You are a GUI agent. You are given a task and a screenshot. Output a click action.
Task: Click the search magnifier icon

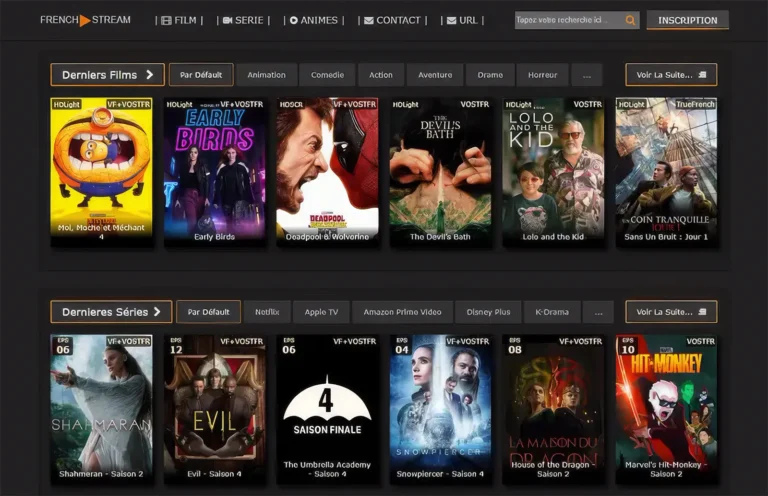[630, 21]
